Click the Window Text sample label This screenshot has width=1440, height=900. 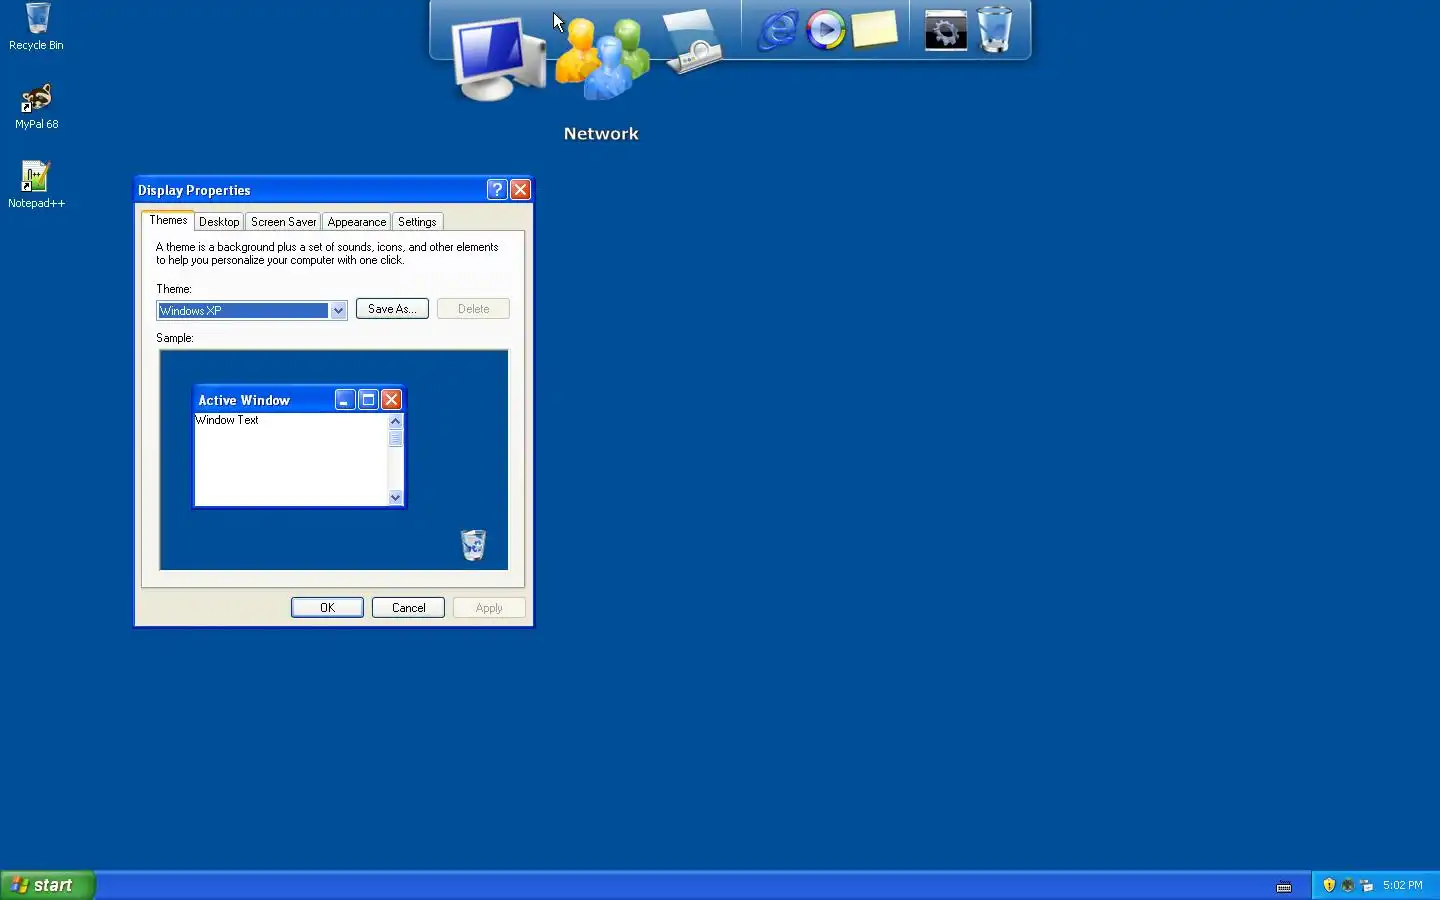click(227, 420)
